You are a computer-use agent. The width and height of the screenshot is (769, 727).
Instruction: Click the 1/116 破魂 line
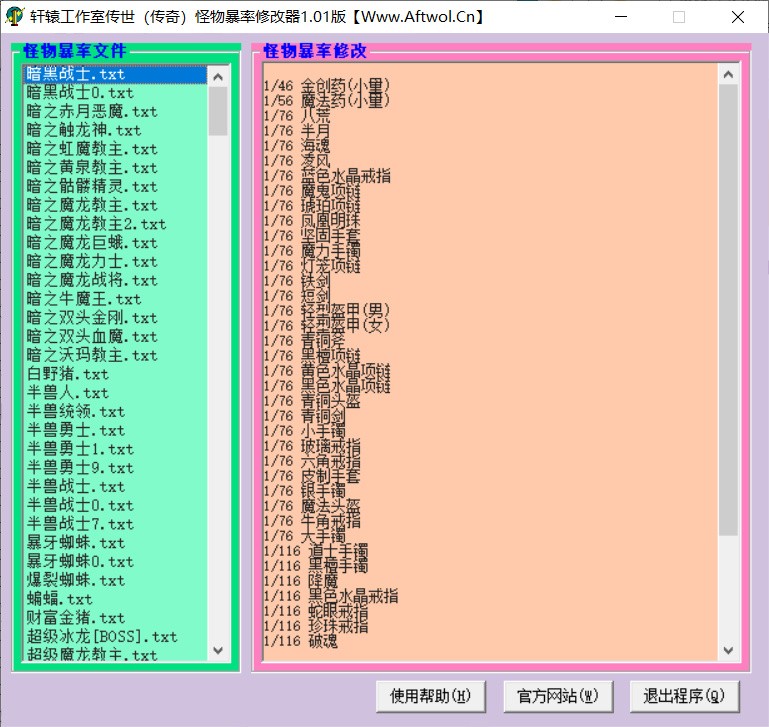pyautogui.click(x=301, y=642)
